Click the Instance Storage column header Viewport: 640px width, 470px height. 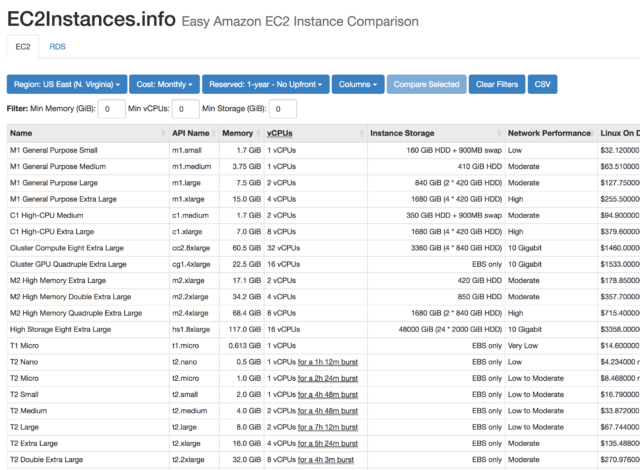coord(401,132)
